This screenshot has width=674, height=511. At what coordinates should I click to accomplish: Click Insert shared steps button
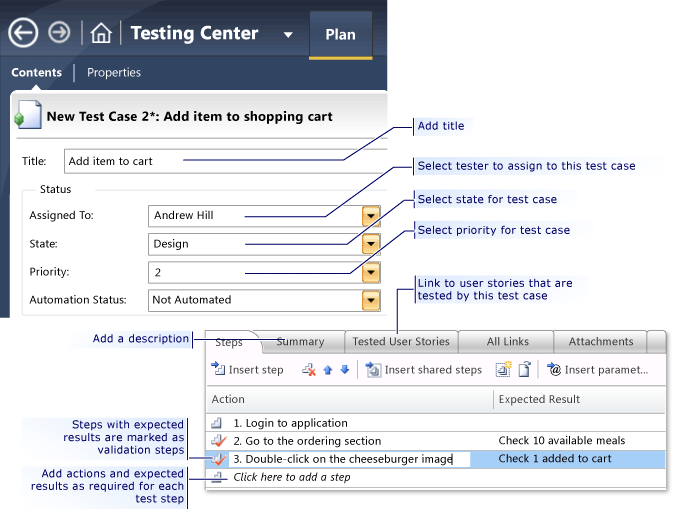pyautogui.click(x=423, y=370)
